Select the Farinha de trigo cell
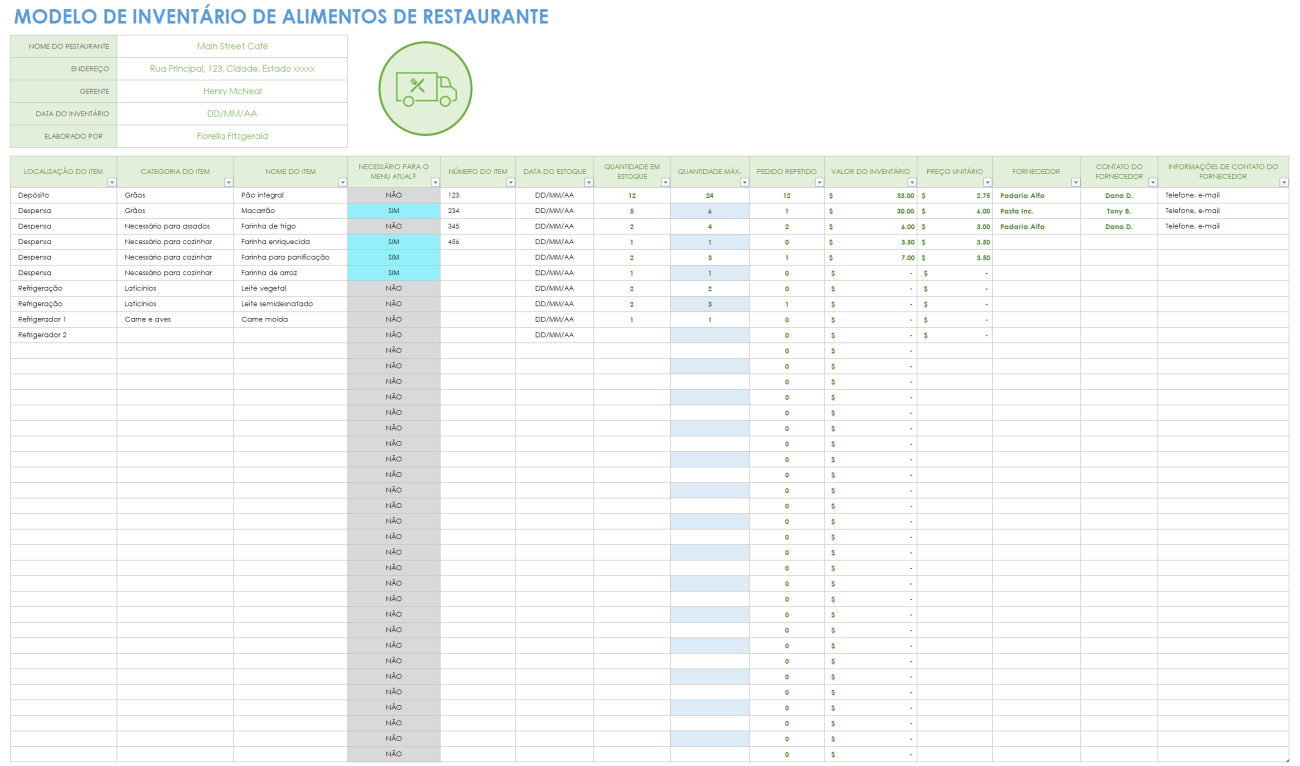Image resolution: width=1300 pixels, height=766 pixels. pyautogui.click(x=290, y=226)
